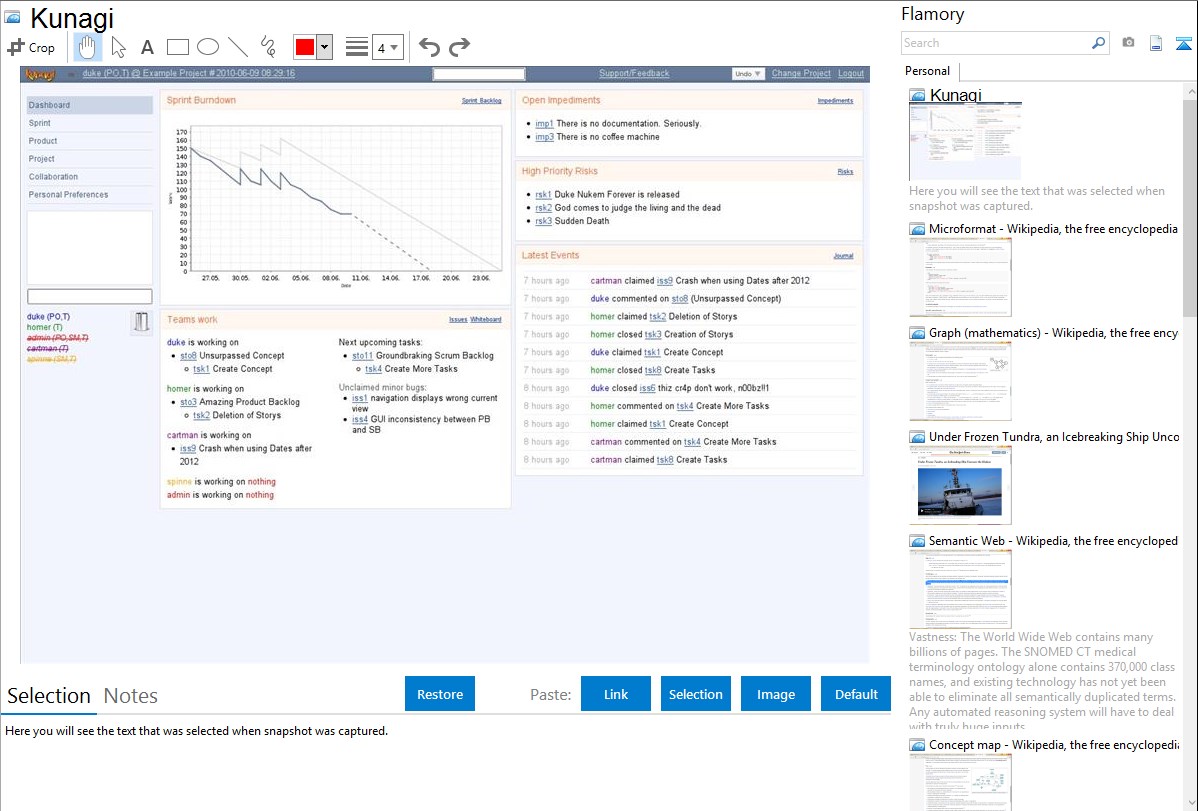Open the Journal link in Latest Events
Screen dimensions: 1198x811
(x=843, y=256)
